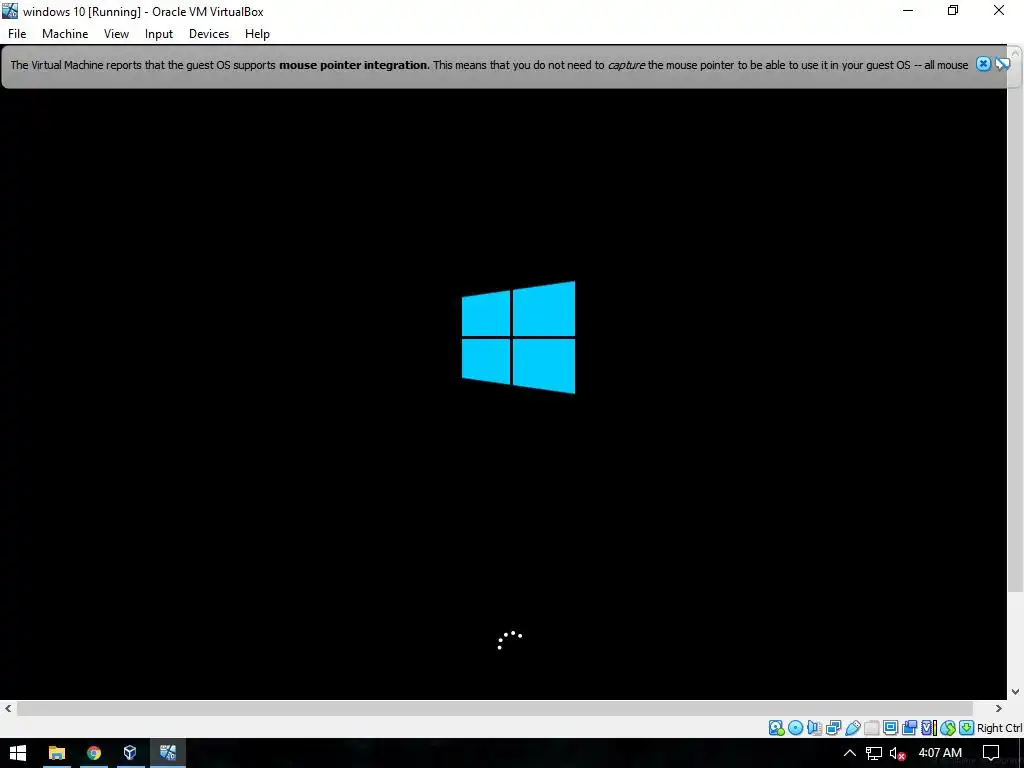Click the optical disk status icon
The height and width of the screenshot is (768, 1024).
tap(795, 728)
